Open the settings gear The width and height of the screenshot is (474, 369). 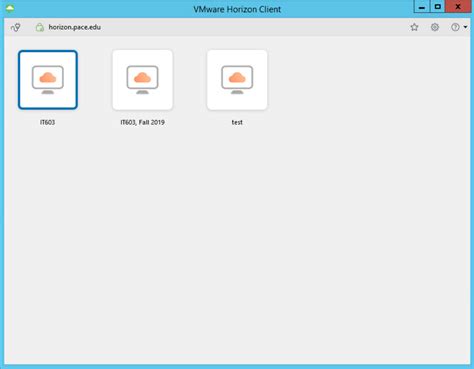pyautogui.click(x=435, y=27)
